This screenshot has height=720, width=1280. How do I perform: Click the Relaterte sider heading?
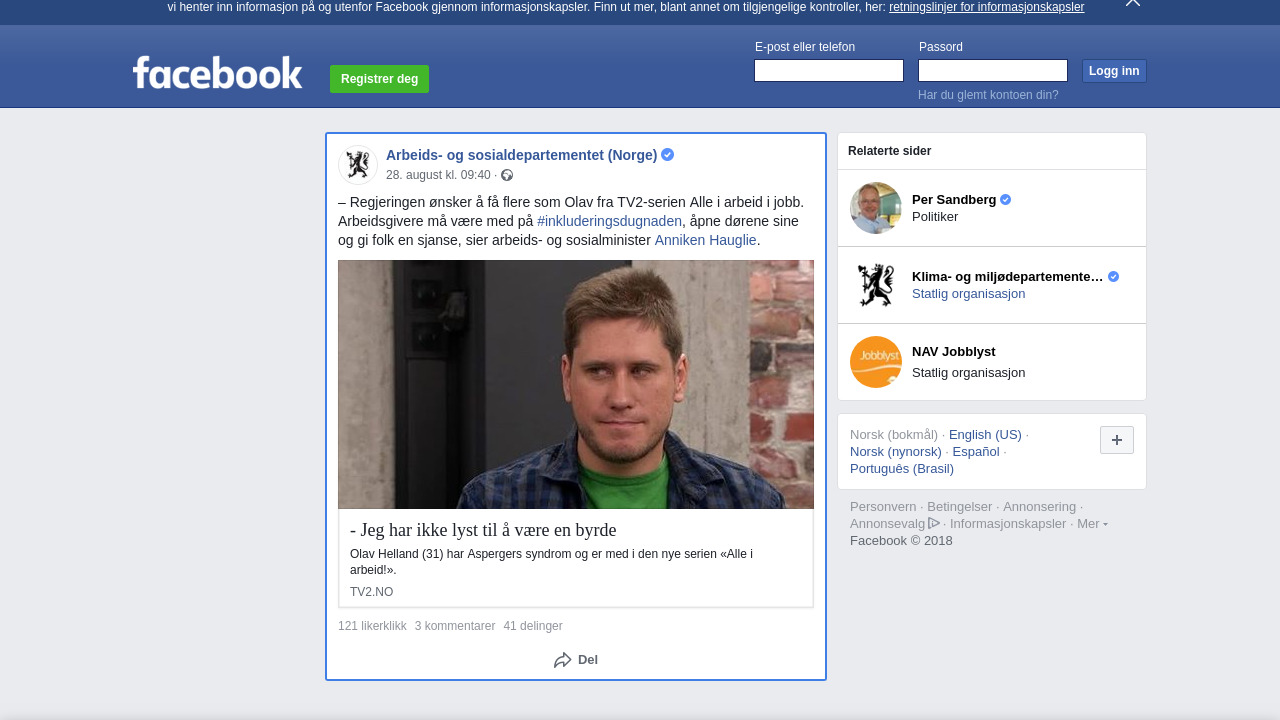coord(890,151)
